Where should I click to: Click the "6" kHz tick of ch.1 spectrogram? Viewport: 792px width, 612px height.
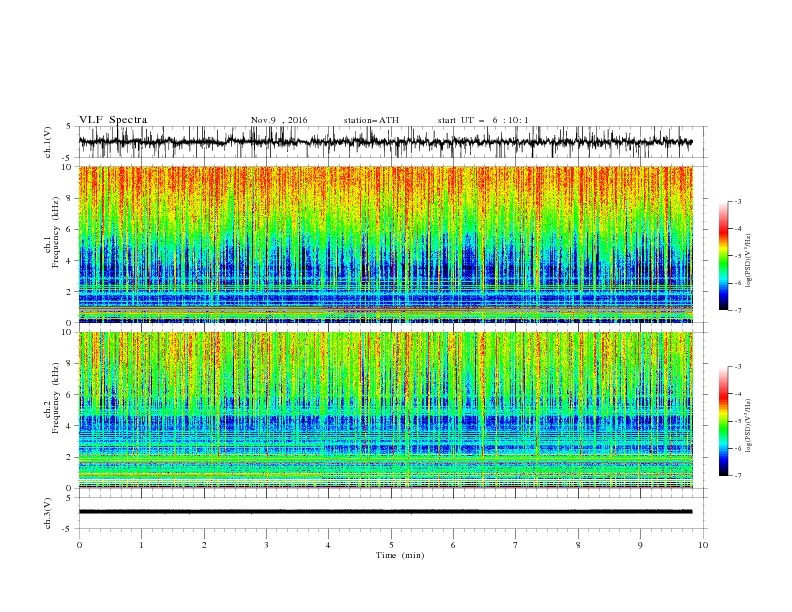click(69, 229)
